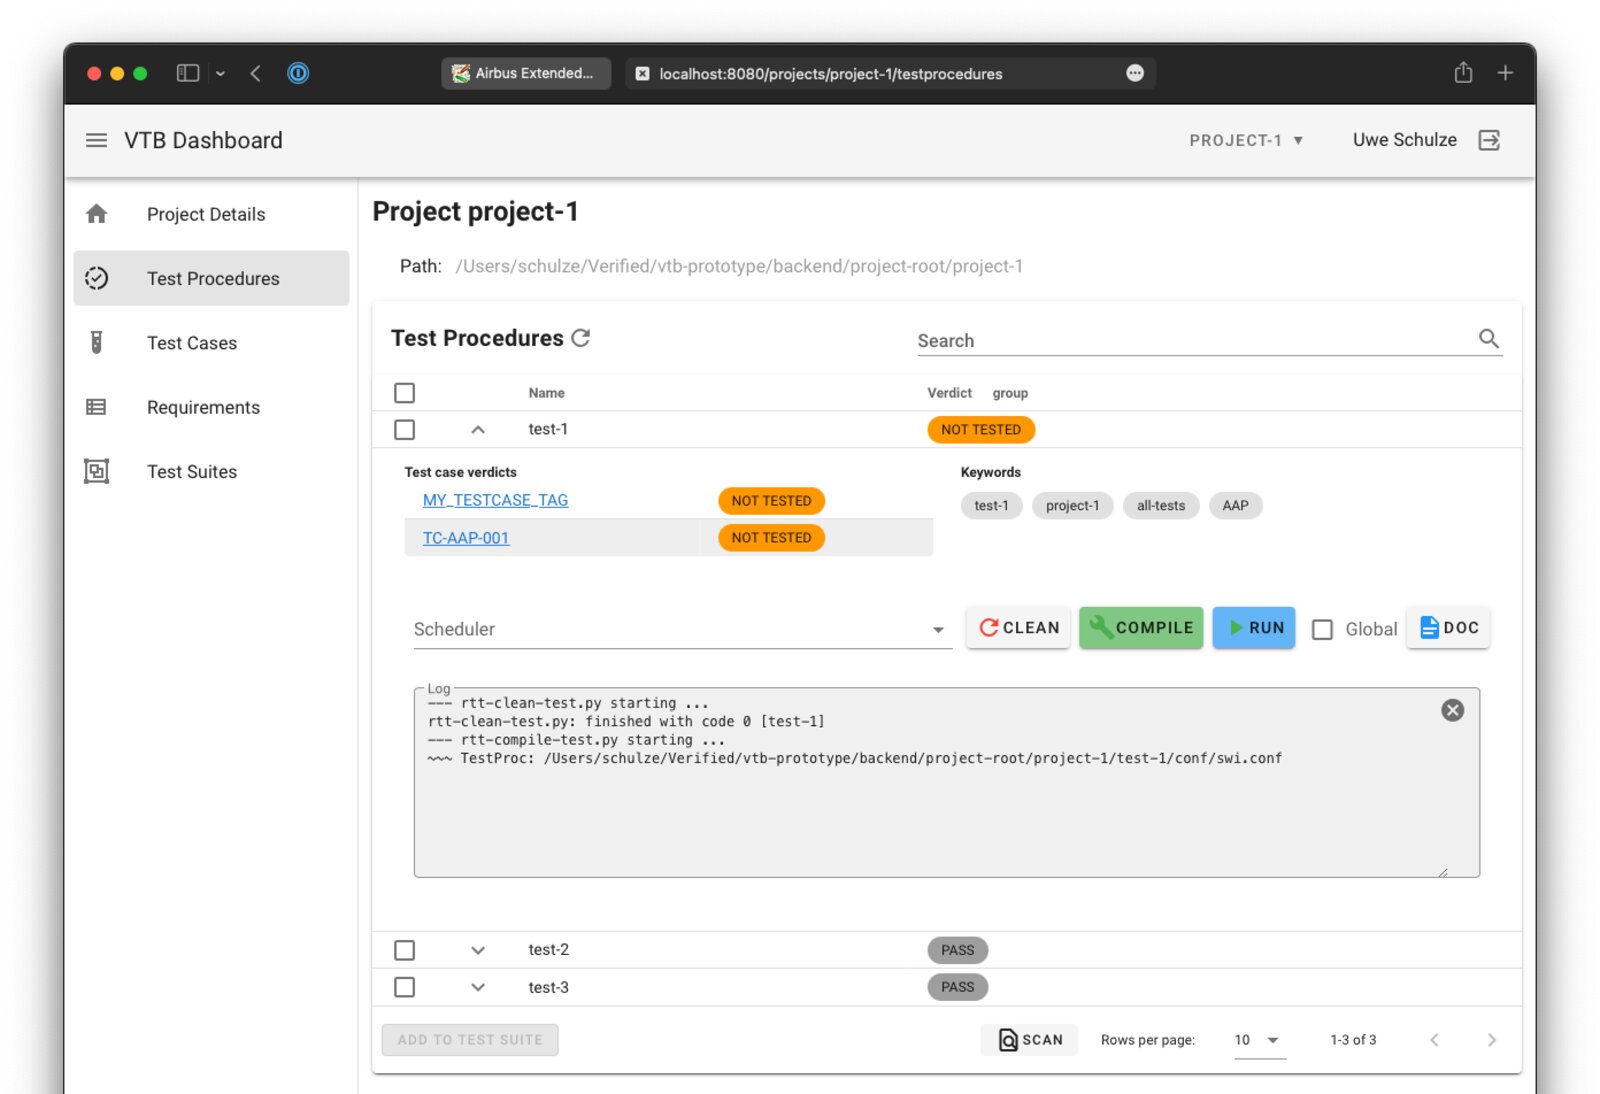Toggle the select-all header checkbox
Viewport: 1600px width, 1094px height.
pyautogui.click(x=404, y=393)
